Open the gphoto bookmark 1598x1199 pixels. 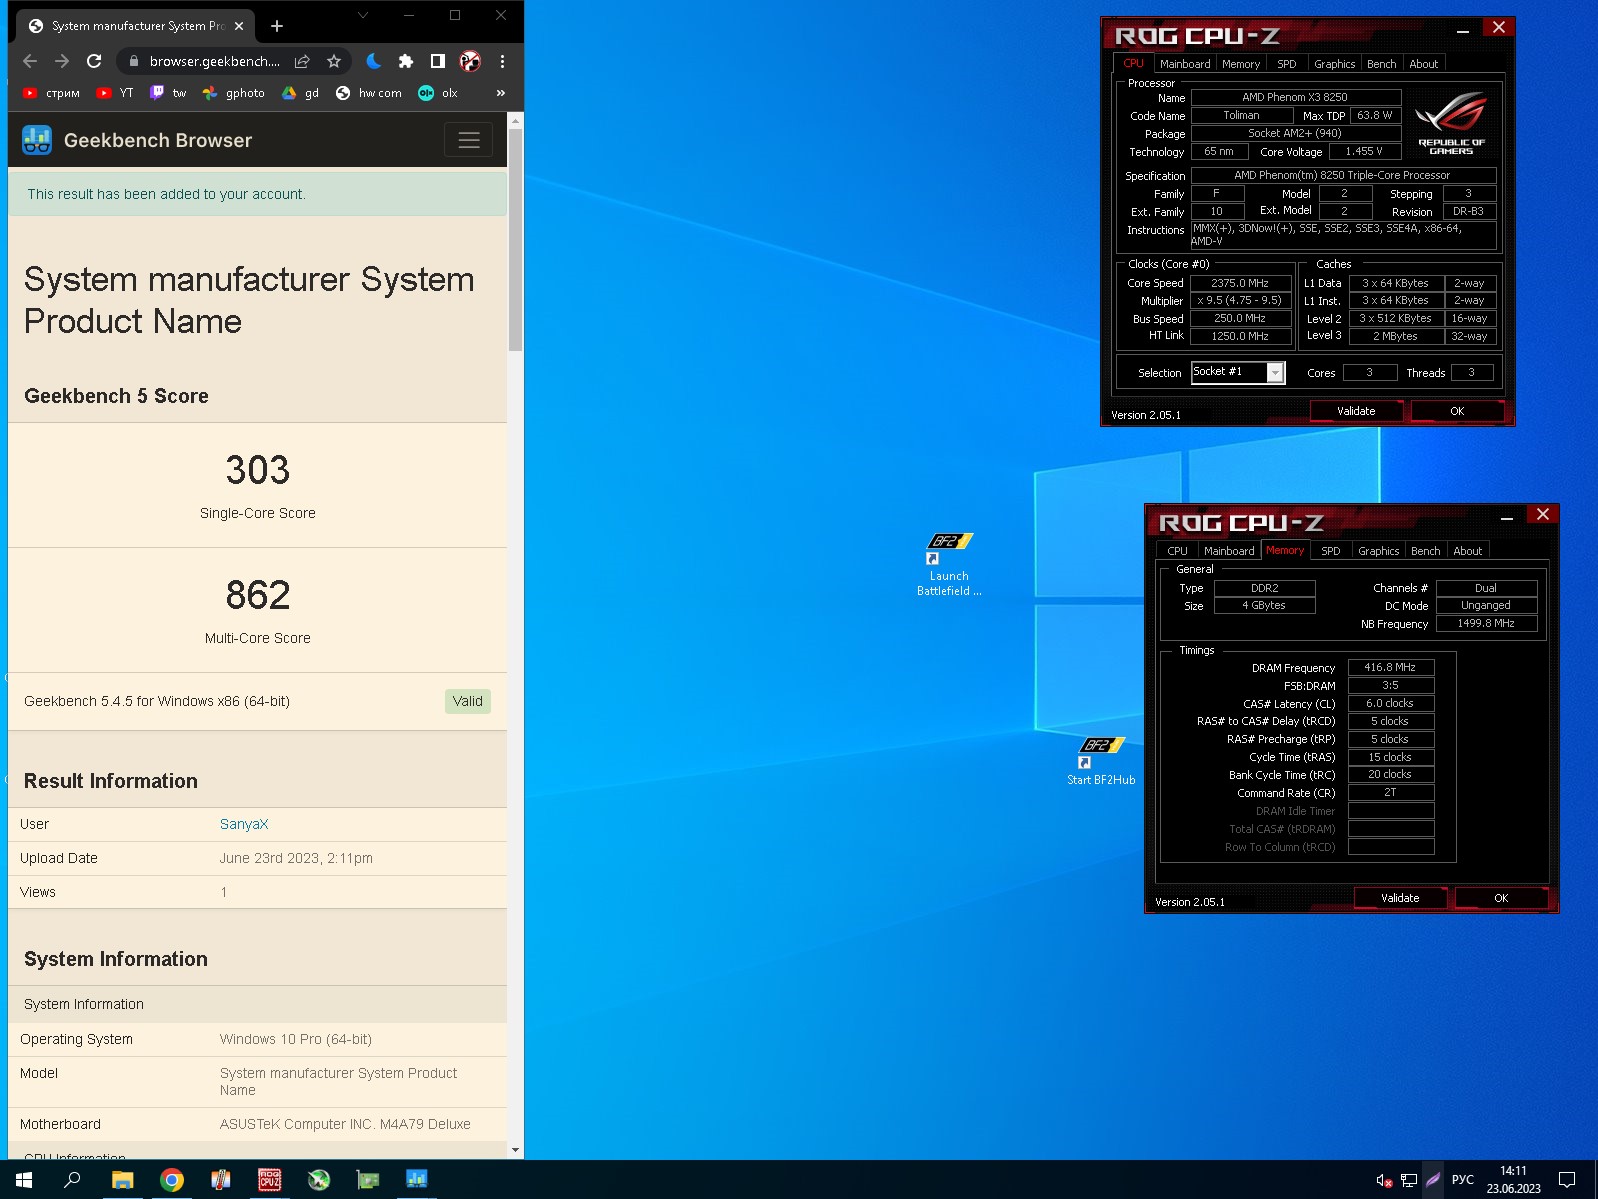click(233, 93)
